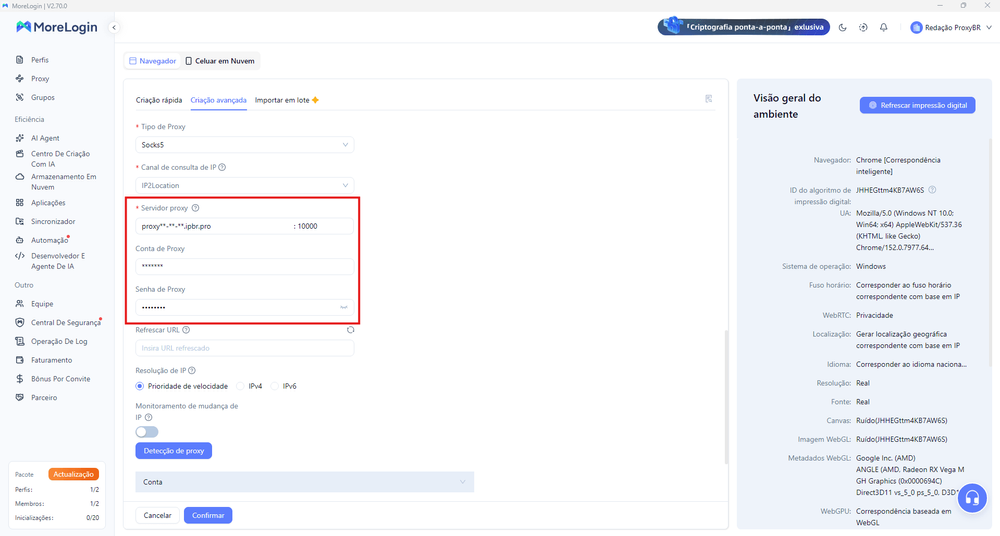Click Refrescar impressão digital button
This screenshot has width=1000, height=536.
917,105
